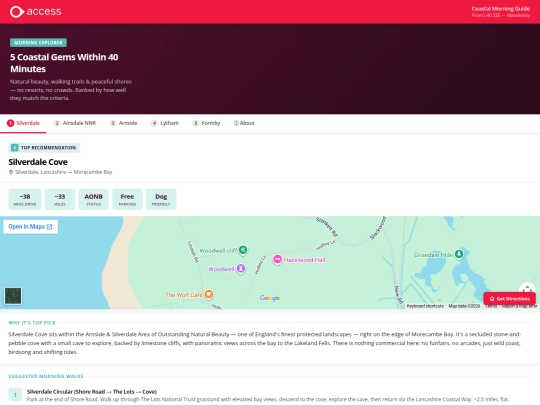Click the access logo in the header
Screen dimensions: 540x405
[35, 11]
